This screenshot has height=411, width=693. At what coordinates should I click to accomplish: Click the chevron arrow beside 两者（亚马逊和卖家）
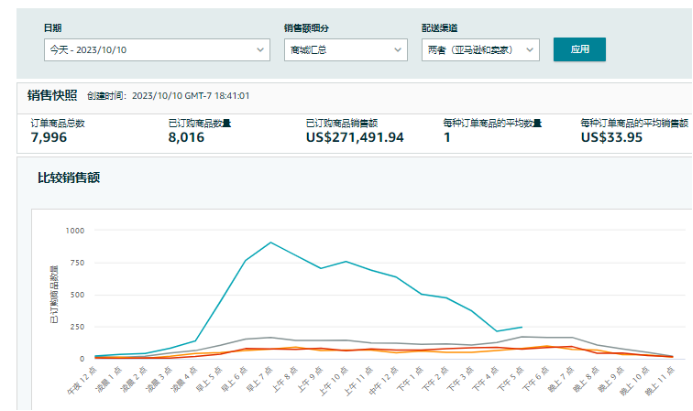pyautogui.click(x=529, y=49)
